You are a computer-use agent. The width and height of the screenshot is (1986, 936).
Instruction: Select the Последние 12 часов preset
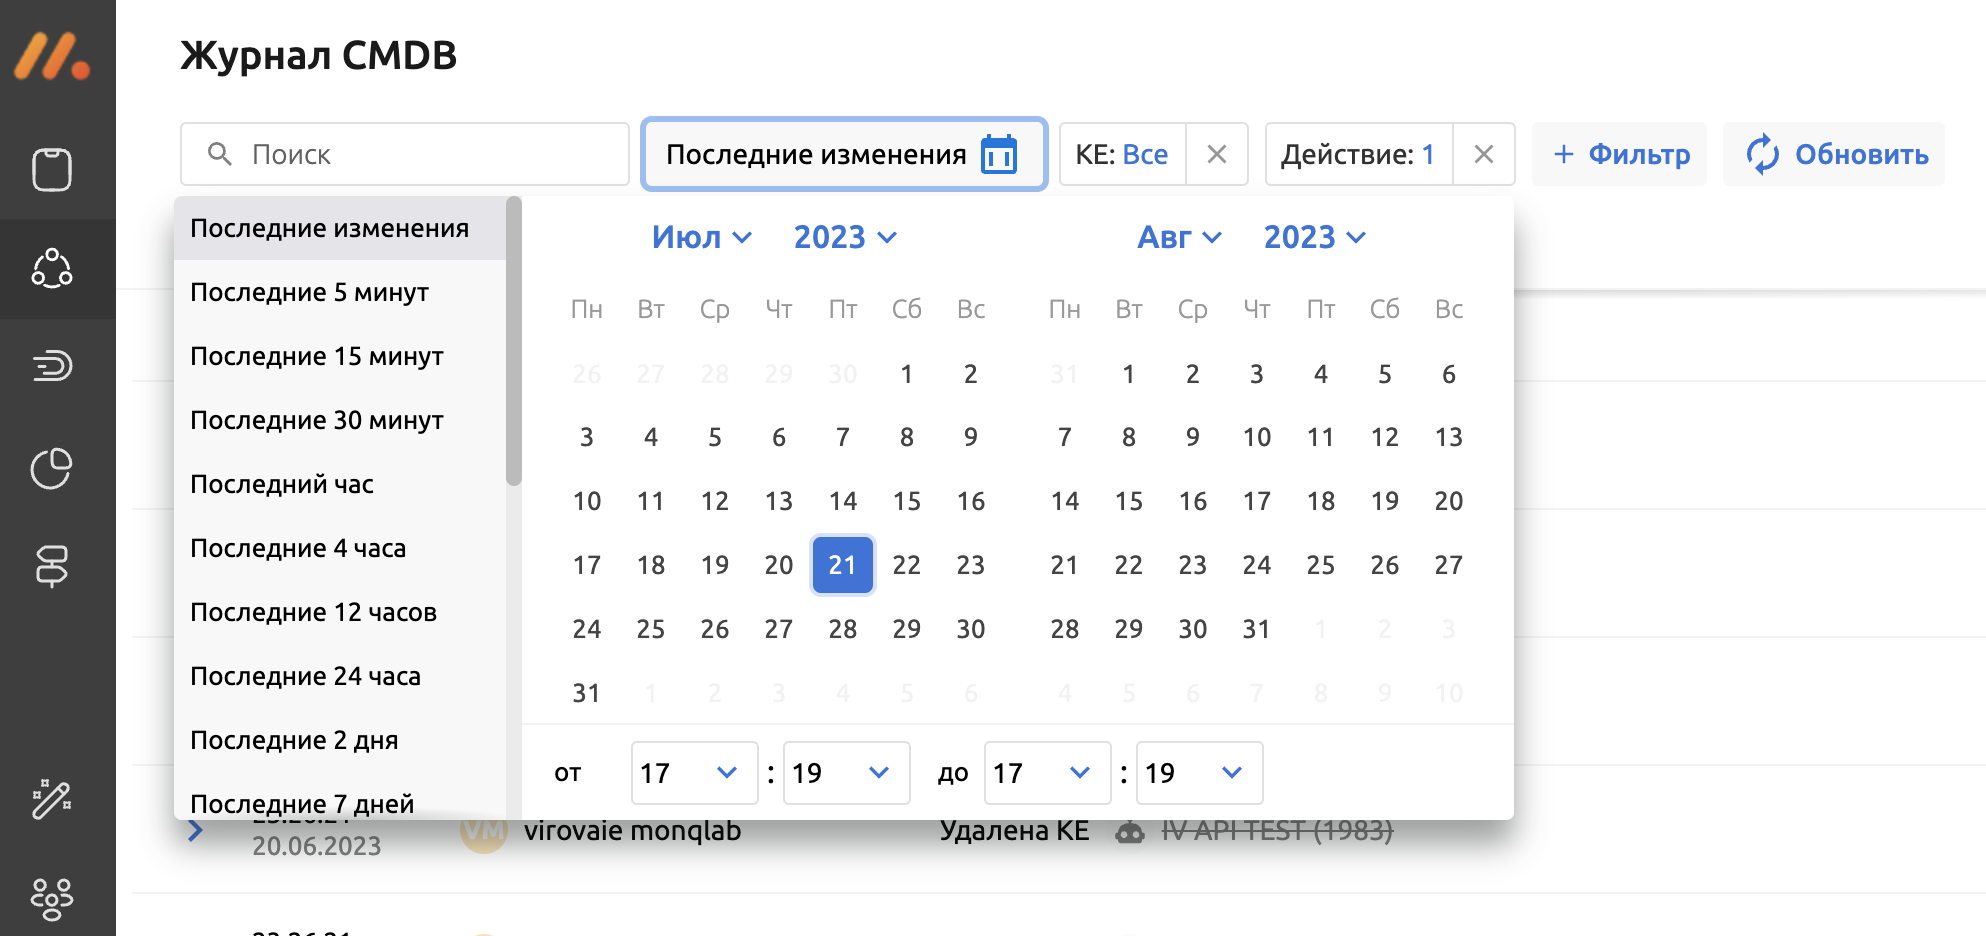point(340,612)
